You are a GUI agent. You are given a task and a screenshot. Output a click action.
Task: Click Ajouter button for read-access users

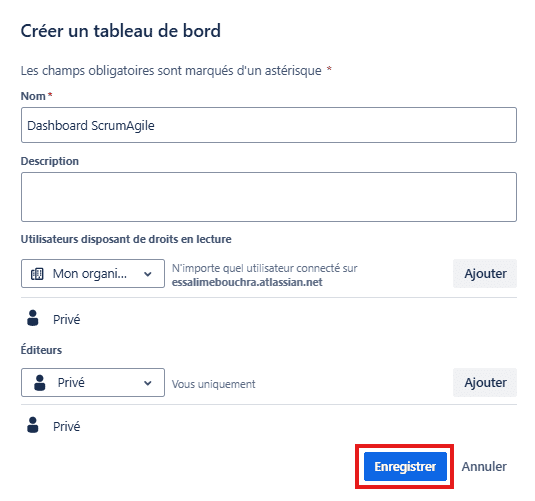pos(485,274)
